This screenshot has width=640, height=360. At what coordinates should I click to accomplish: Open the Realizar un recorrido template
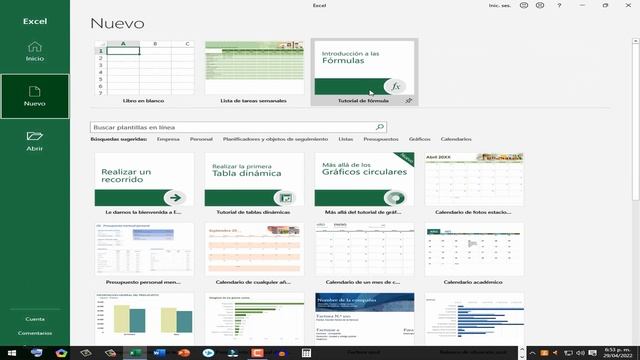[x=144, y=184]
